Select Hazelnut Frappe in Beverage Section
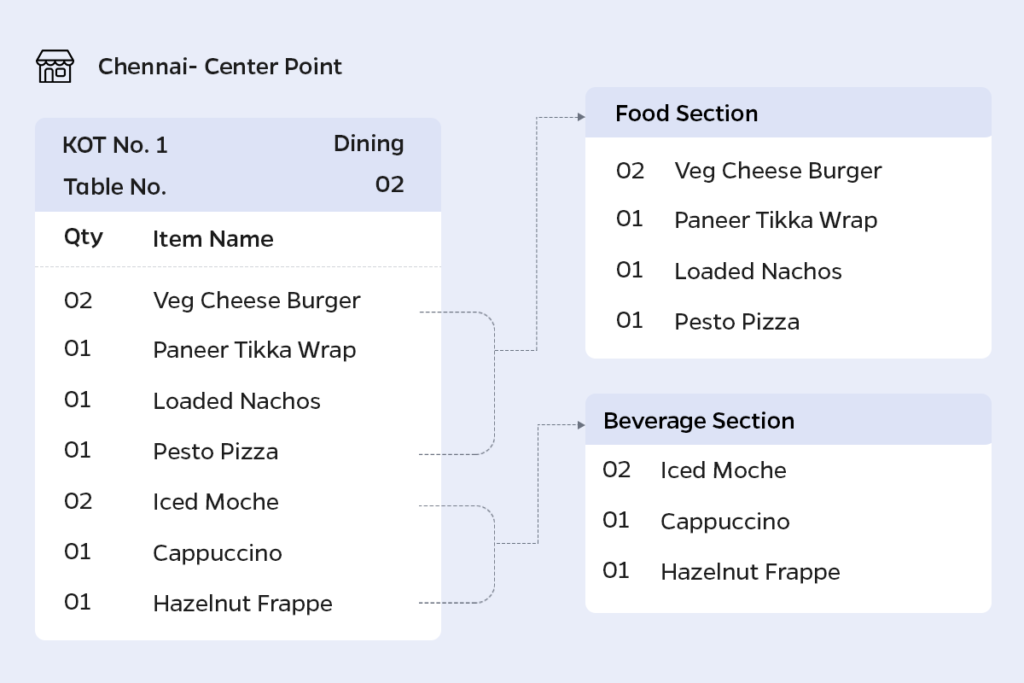Image resolution: width=1024 pixels, height=683 pixels. point(750,572)
